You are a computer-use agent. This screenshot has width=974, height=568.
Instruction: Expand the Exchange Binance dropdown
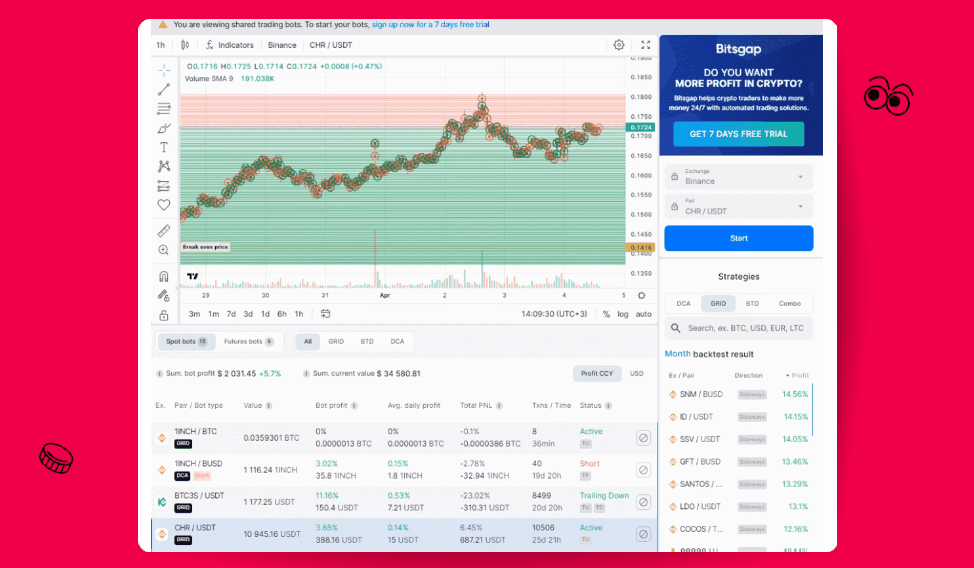pos(739,176)
